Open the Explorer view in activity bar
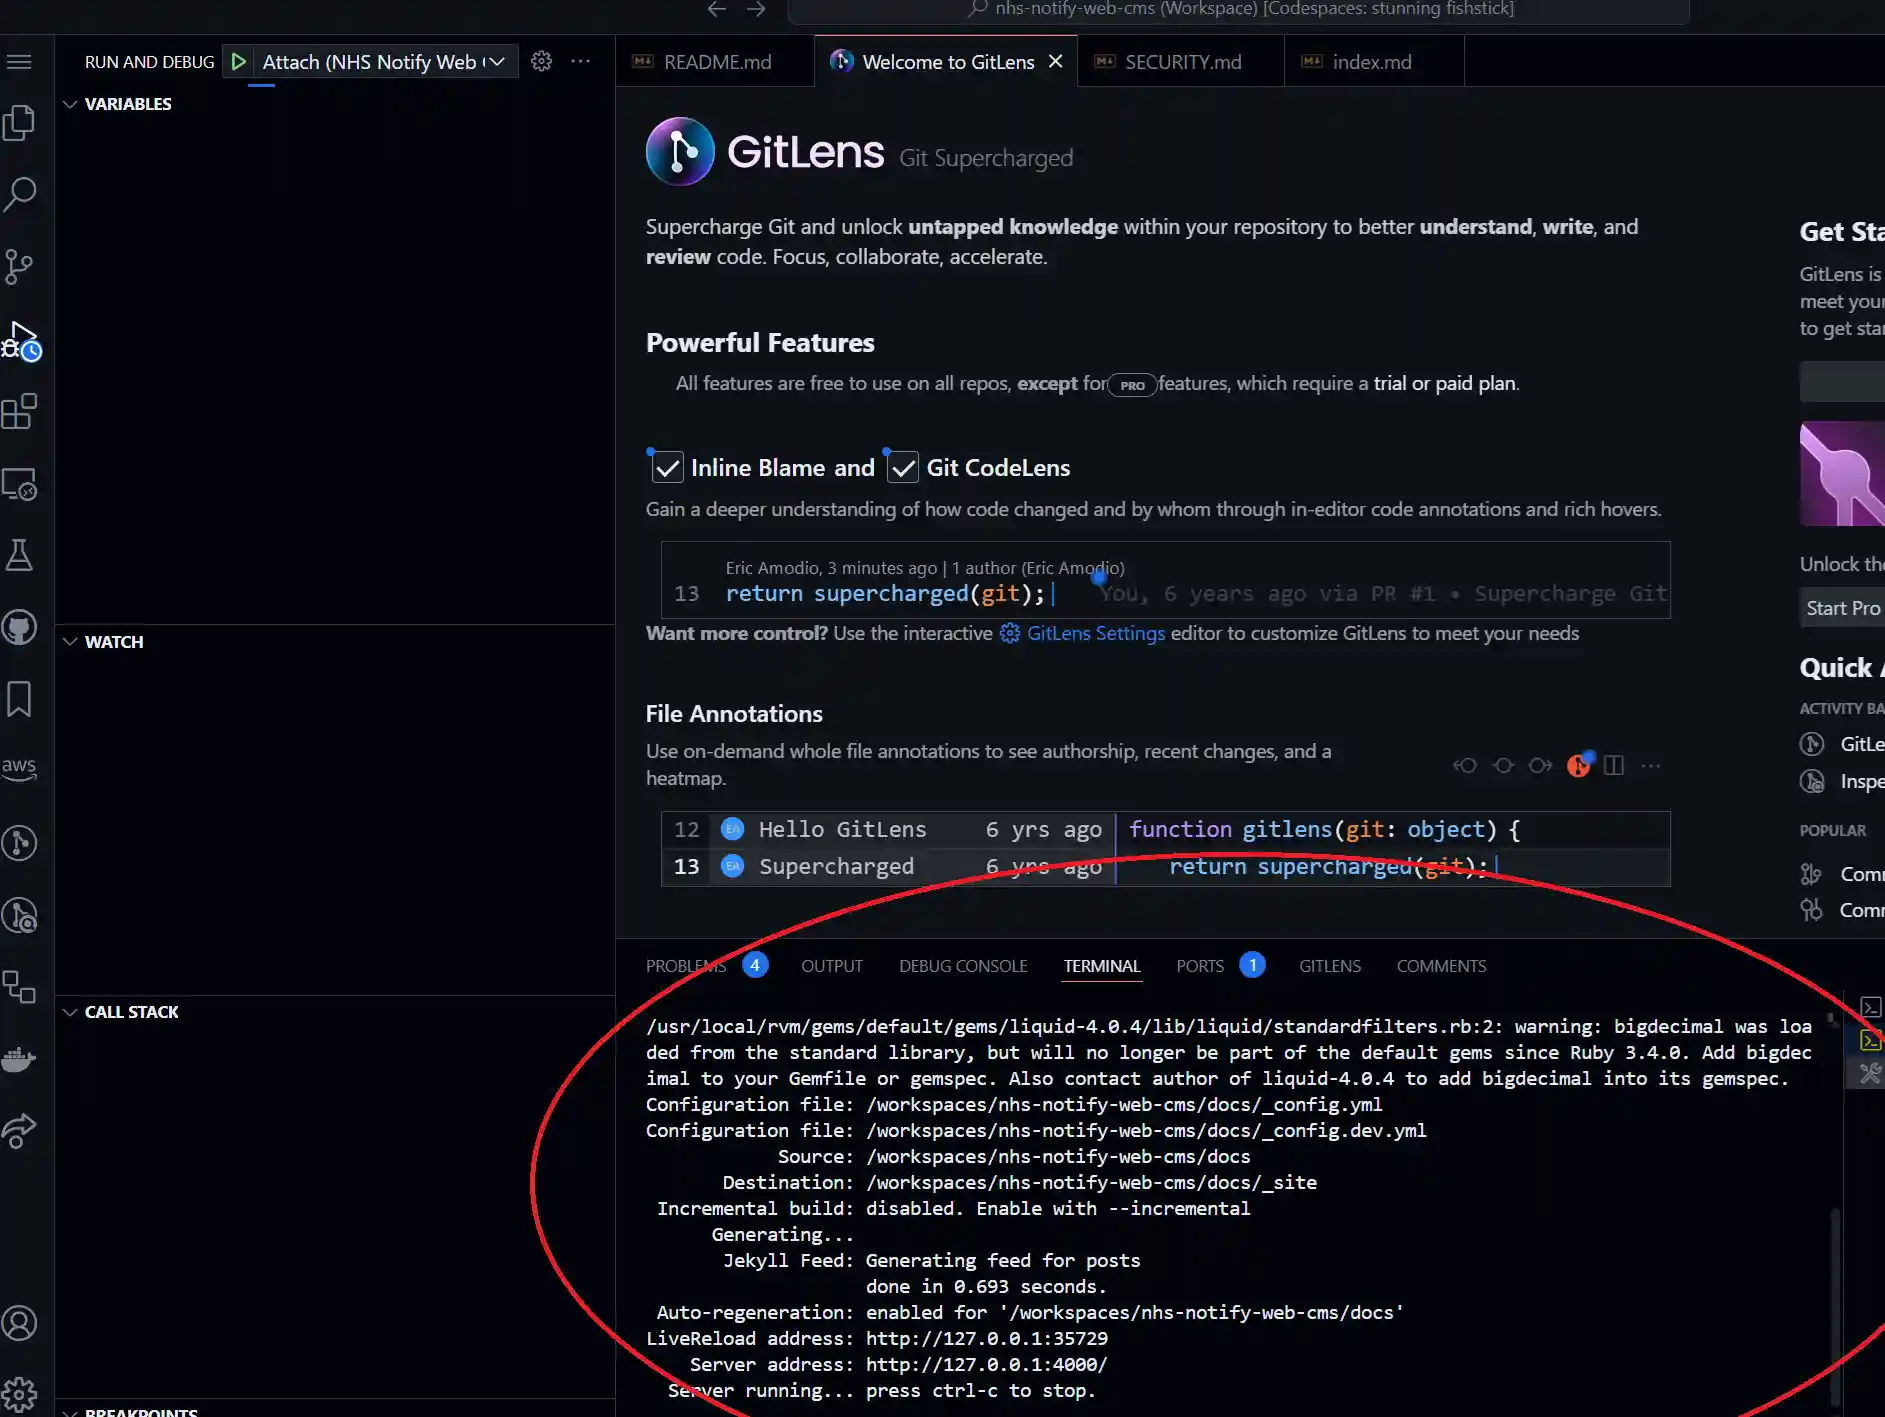Viewport: 1885px width, 1417px height. click(x=20, y=122)
